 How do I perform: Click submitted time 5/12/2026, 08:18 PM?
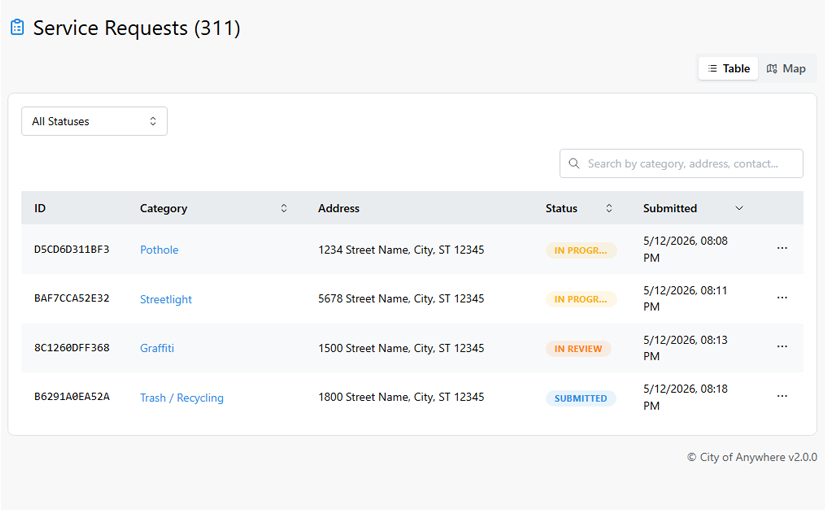(685, 397)
